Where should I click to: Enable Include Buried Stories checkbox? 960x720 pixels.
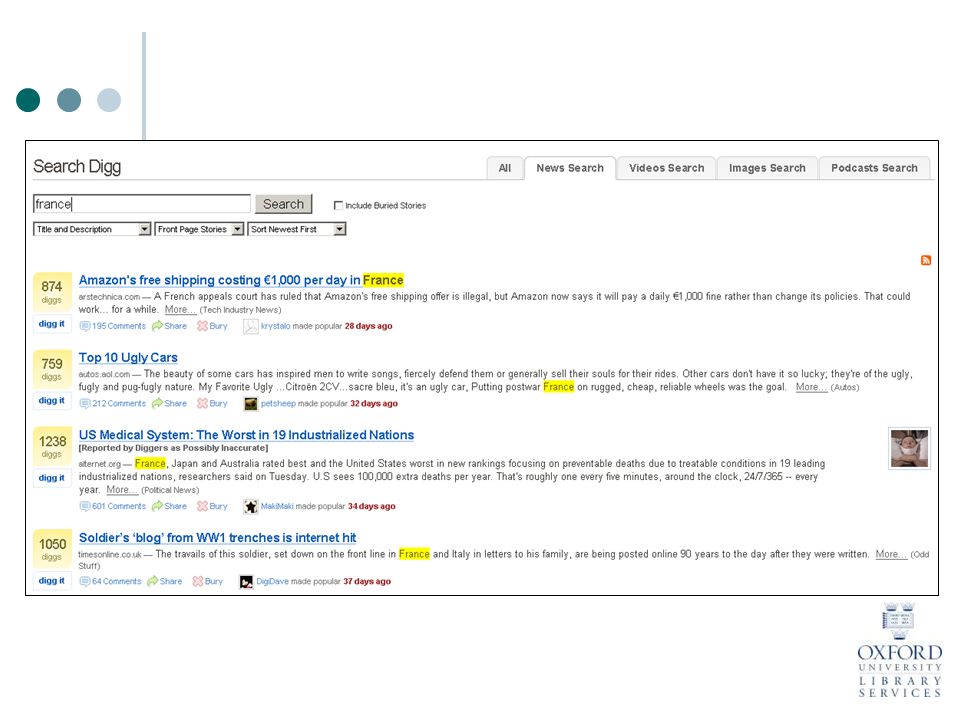coord(338,206)
